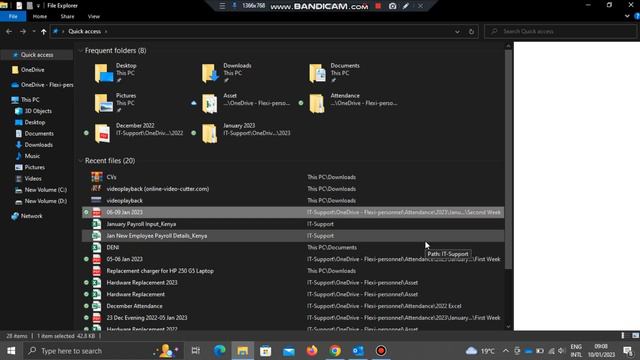Select the December Attendance file
Viewport: 640px width, 360px height.
click(x=293, y=306)
